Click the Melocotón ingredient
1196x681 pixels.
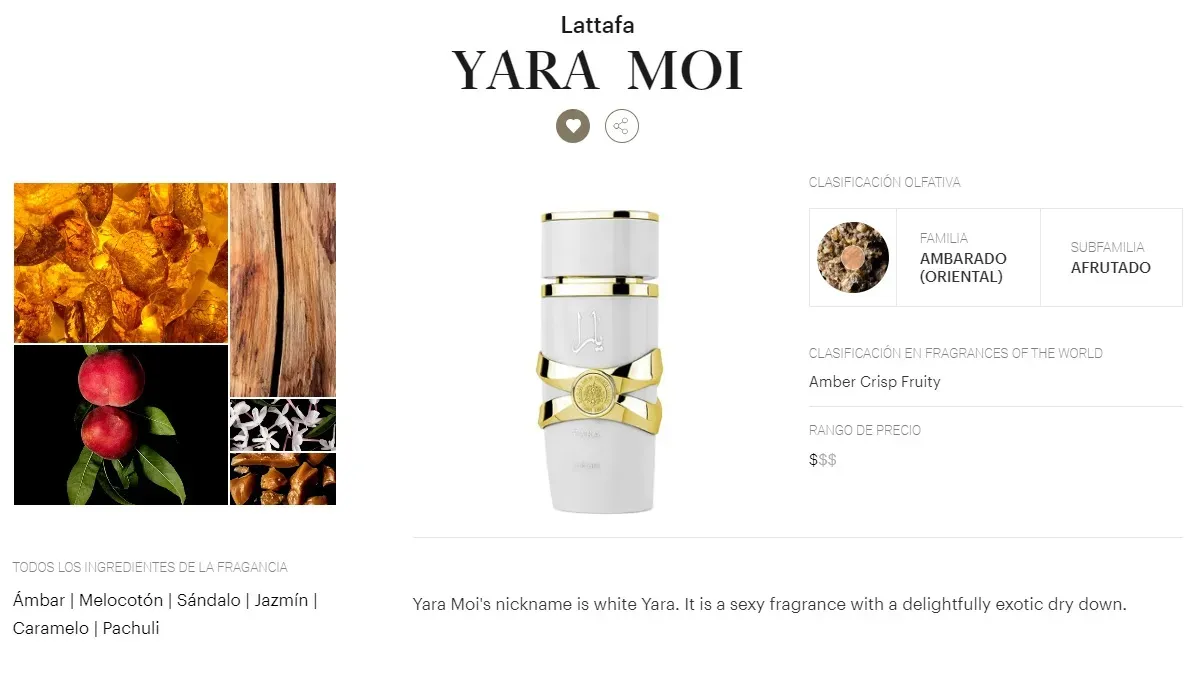(x=121, y=600)
